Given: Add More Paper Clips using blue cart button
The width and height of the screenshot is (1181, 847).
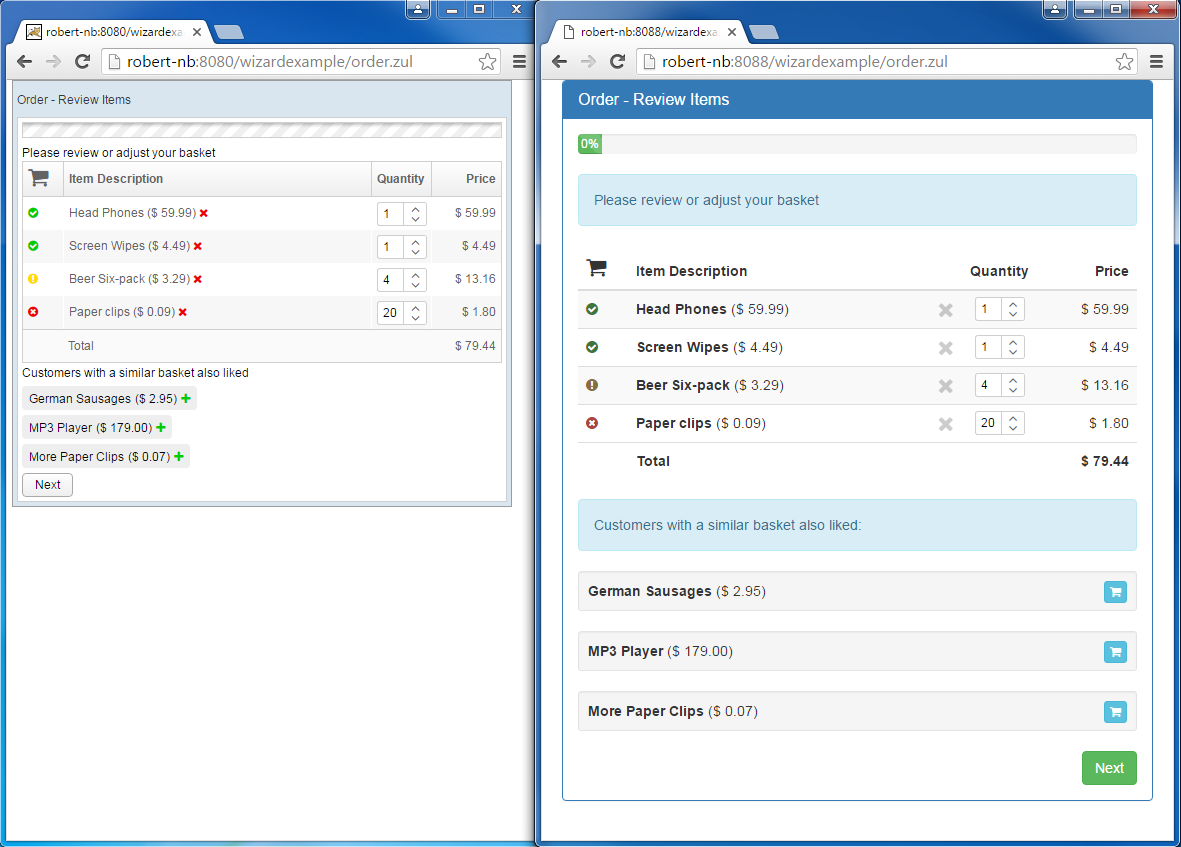Looking at the screenshot, I should pos(1115,712).
